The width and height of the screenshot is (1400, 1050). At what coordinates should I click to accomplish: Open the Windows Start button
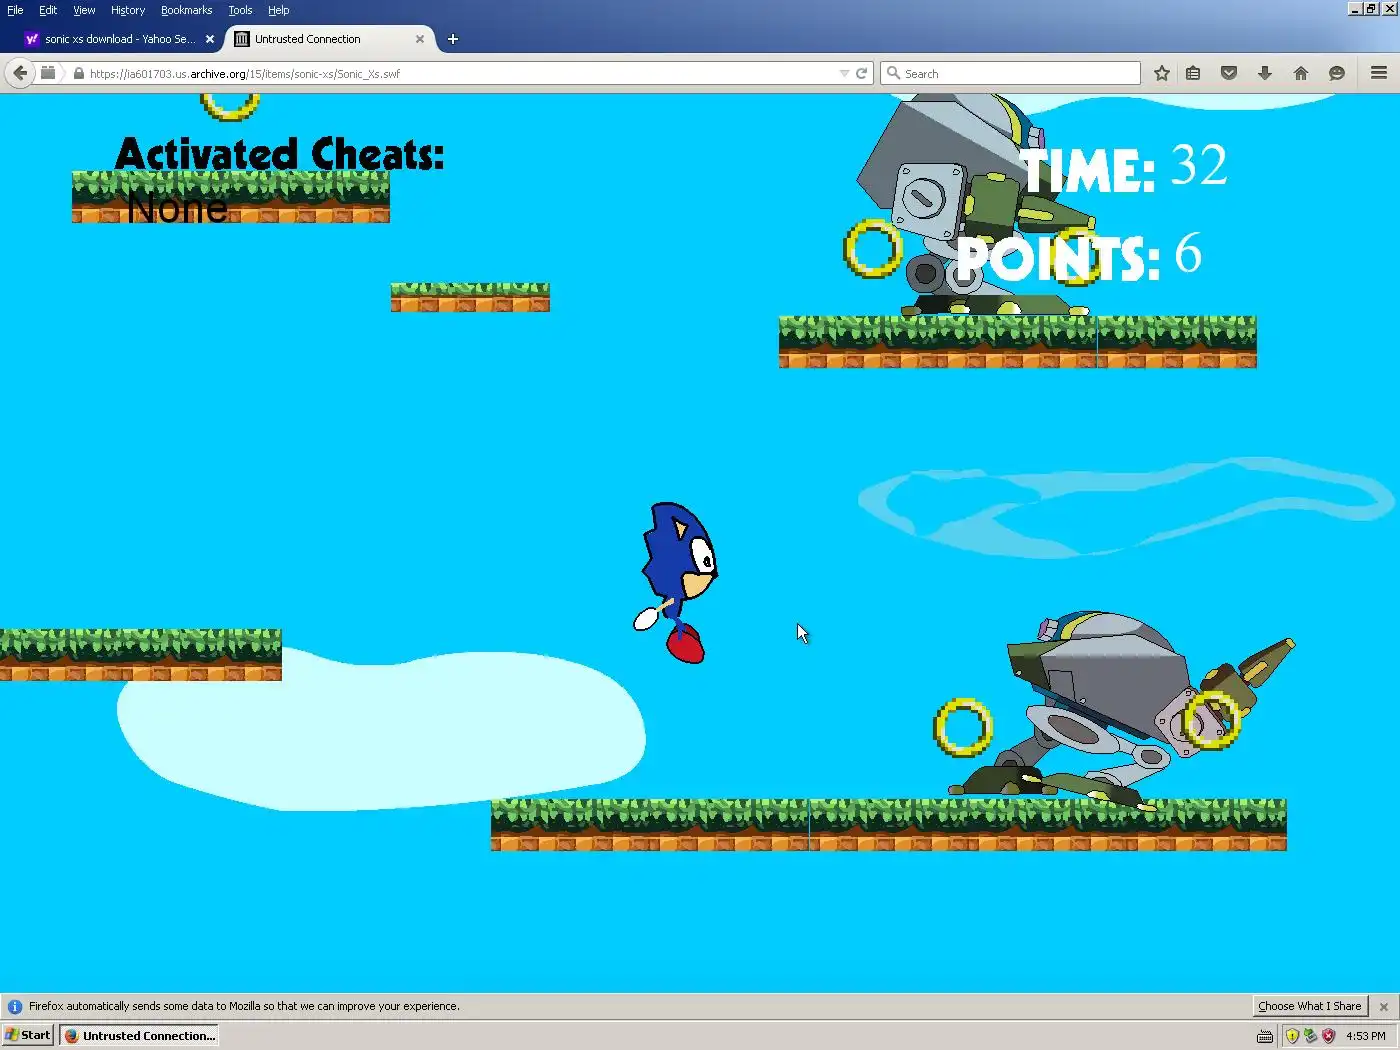point(28,1035)
